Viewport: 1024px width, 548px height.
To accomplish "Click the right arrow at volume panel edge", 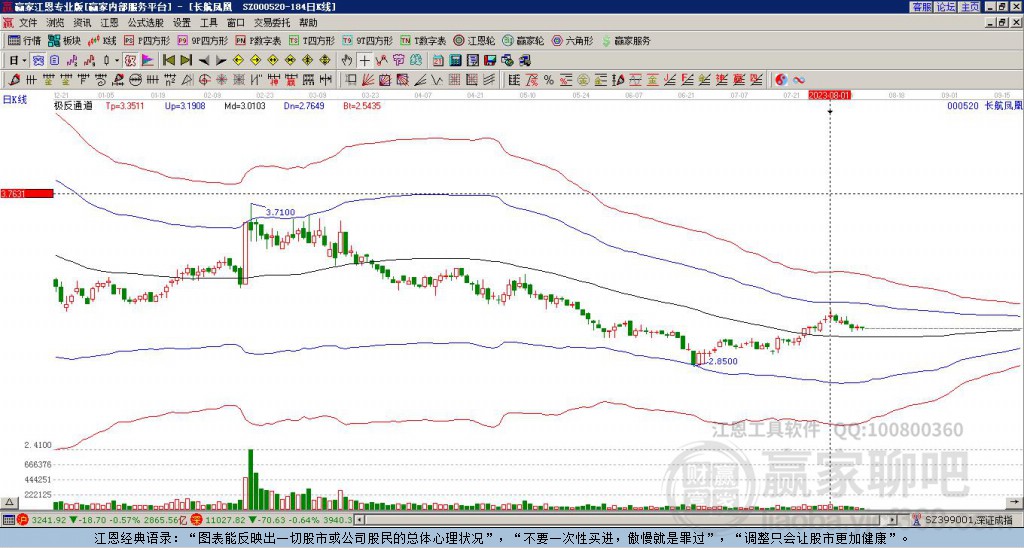I will click(1016, 502).
